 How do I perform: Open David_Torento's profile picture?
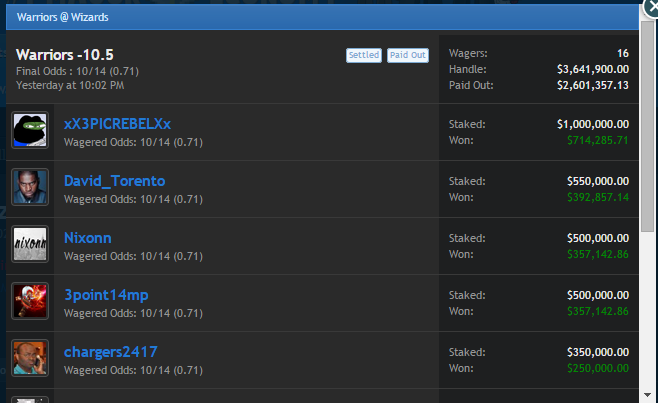click(x=30, y=187)
